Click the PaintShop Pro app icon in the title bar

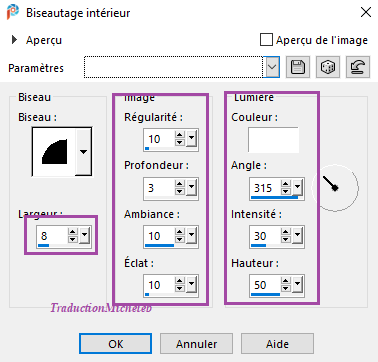[x=13, y=12]
